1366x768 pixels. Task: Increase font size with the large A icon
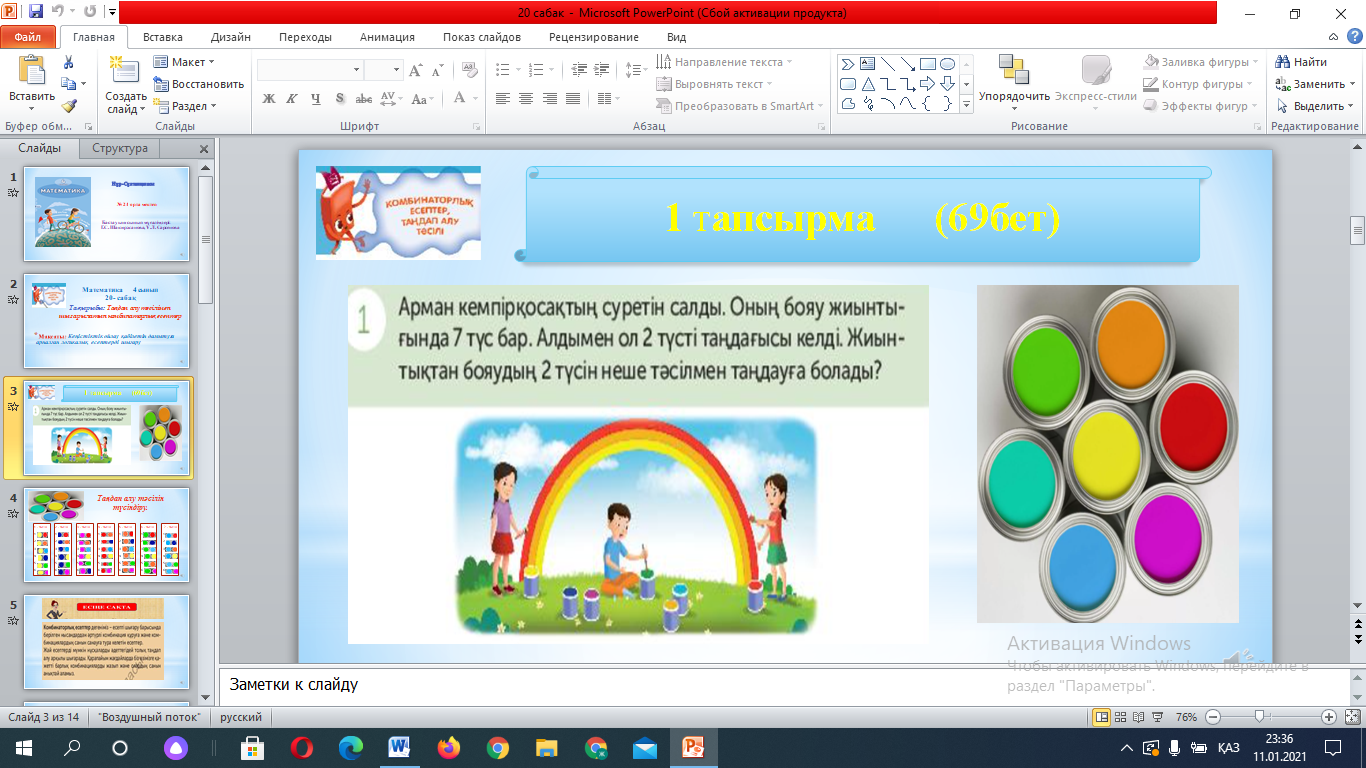pos(417,70)
